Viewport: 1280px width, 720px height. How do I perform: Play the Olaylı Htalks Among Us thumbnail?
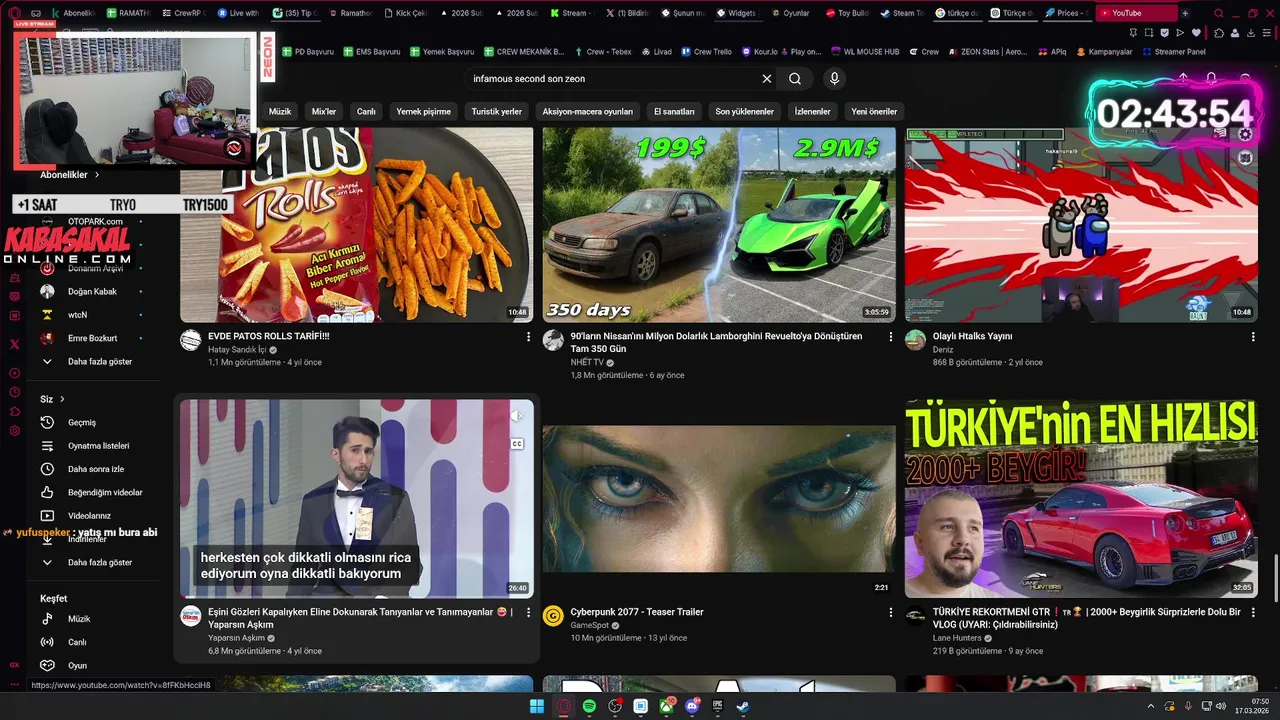tap(1081, 224)
